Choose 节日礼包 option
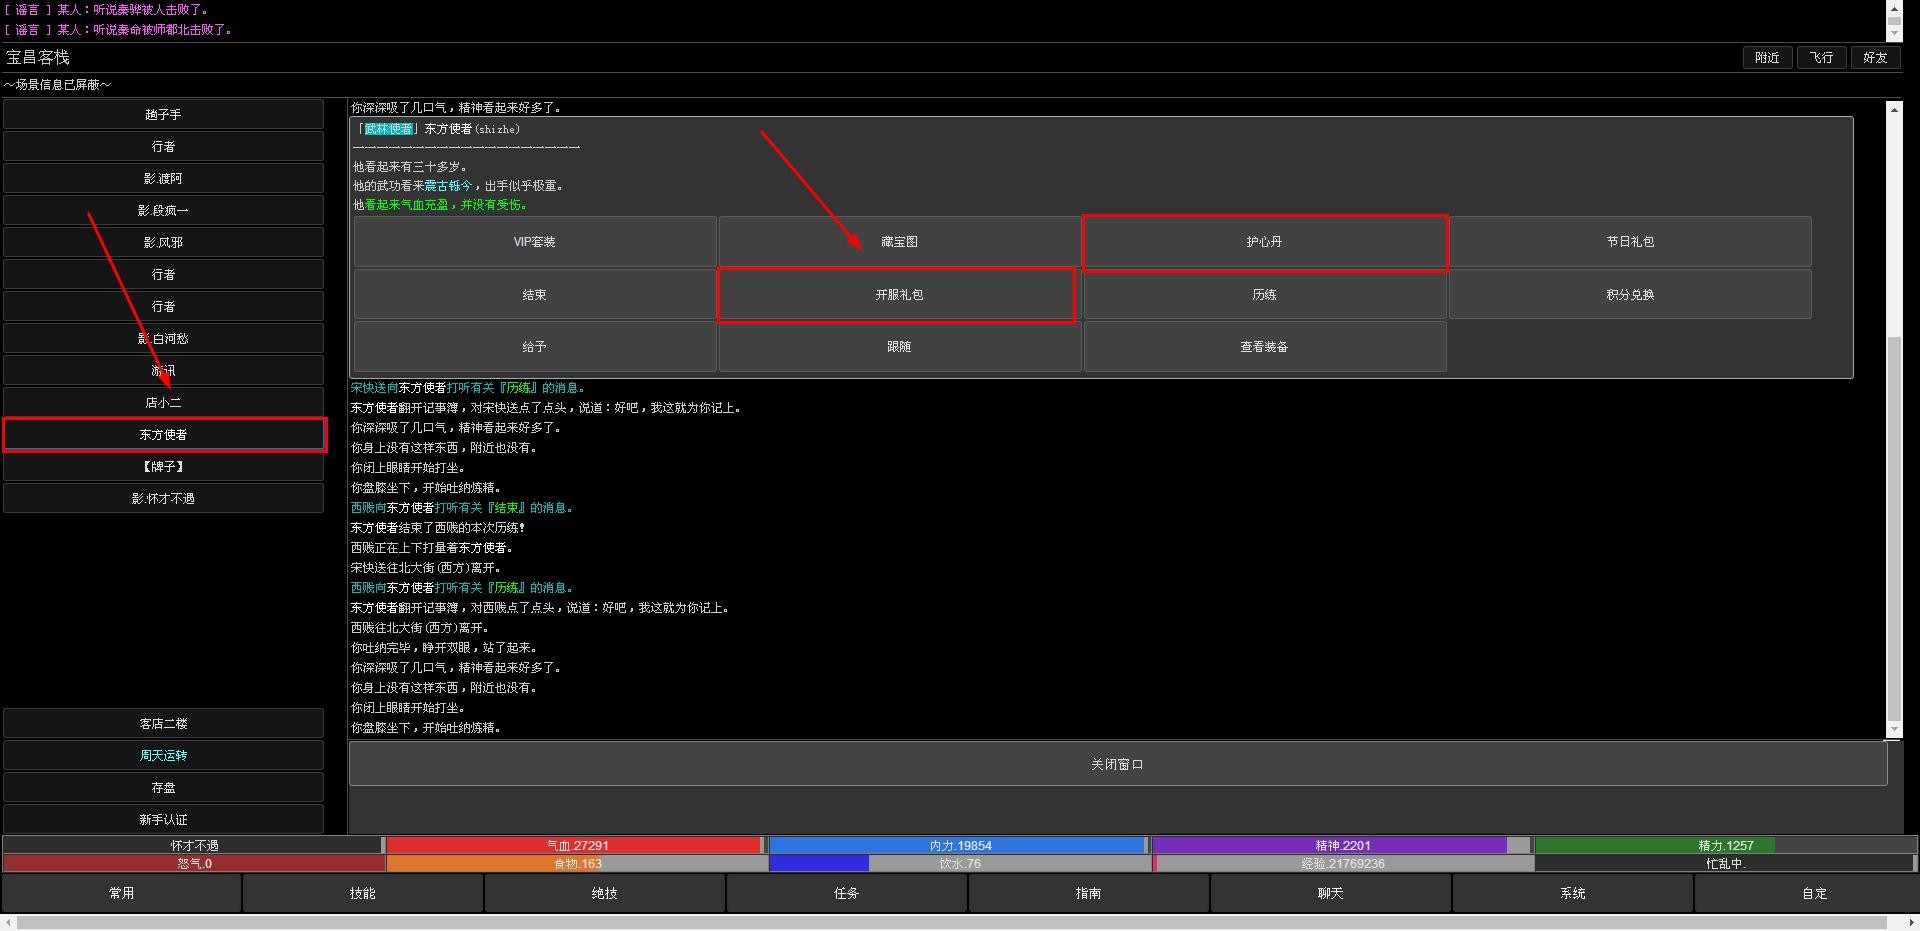1920x931 pixels. point(1630,242)
